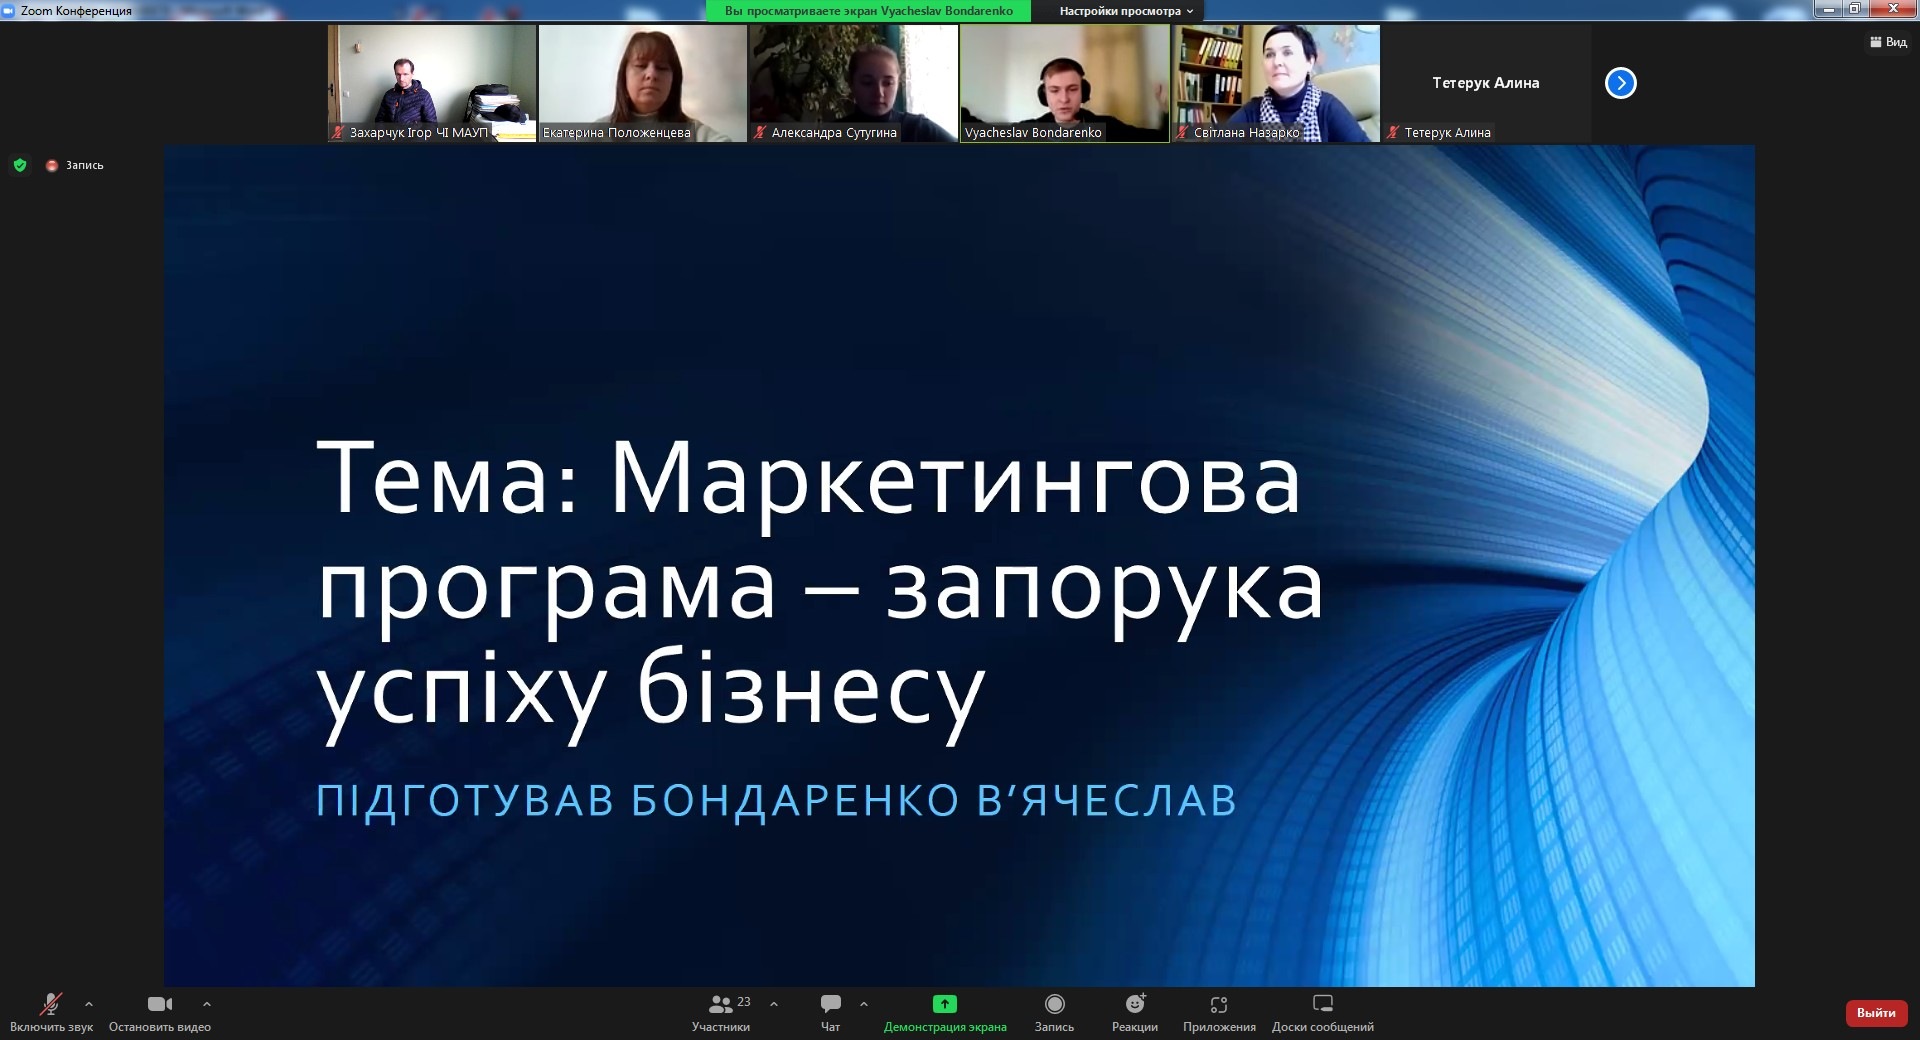Viewport: 1920px width, 1040px height.
Task: Close the Zoom conference window
Action: coord(1892,9)
